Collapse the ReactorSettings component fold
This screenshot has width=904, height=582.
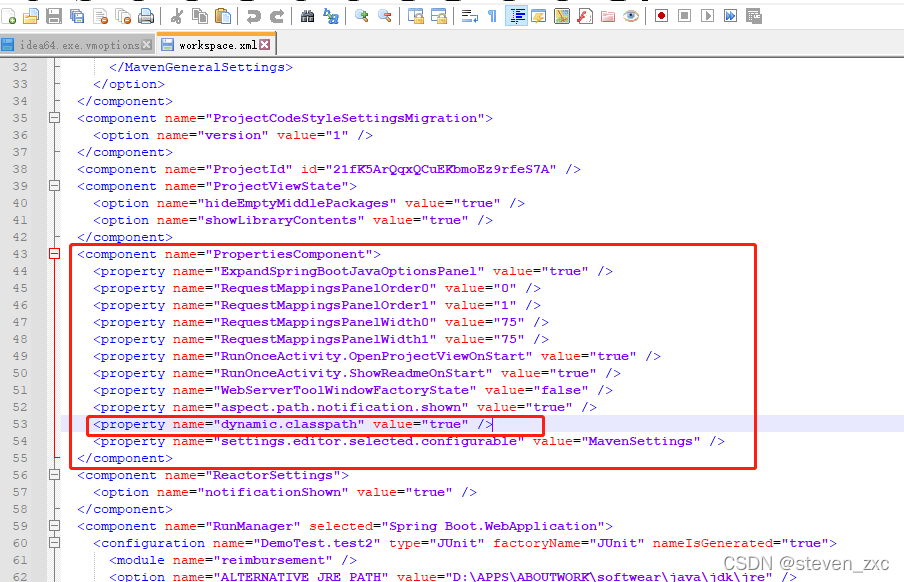54,475
